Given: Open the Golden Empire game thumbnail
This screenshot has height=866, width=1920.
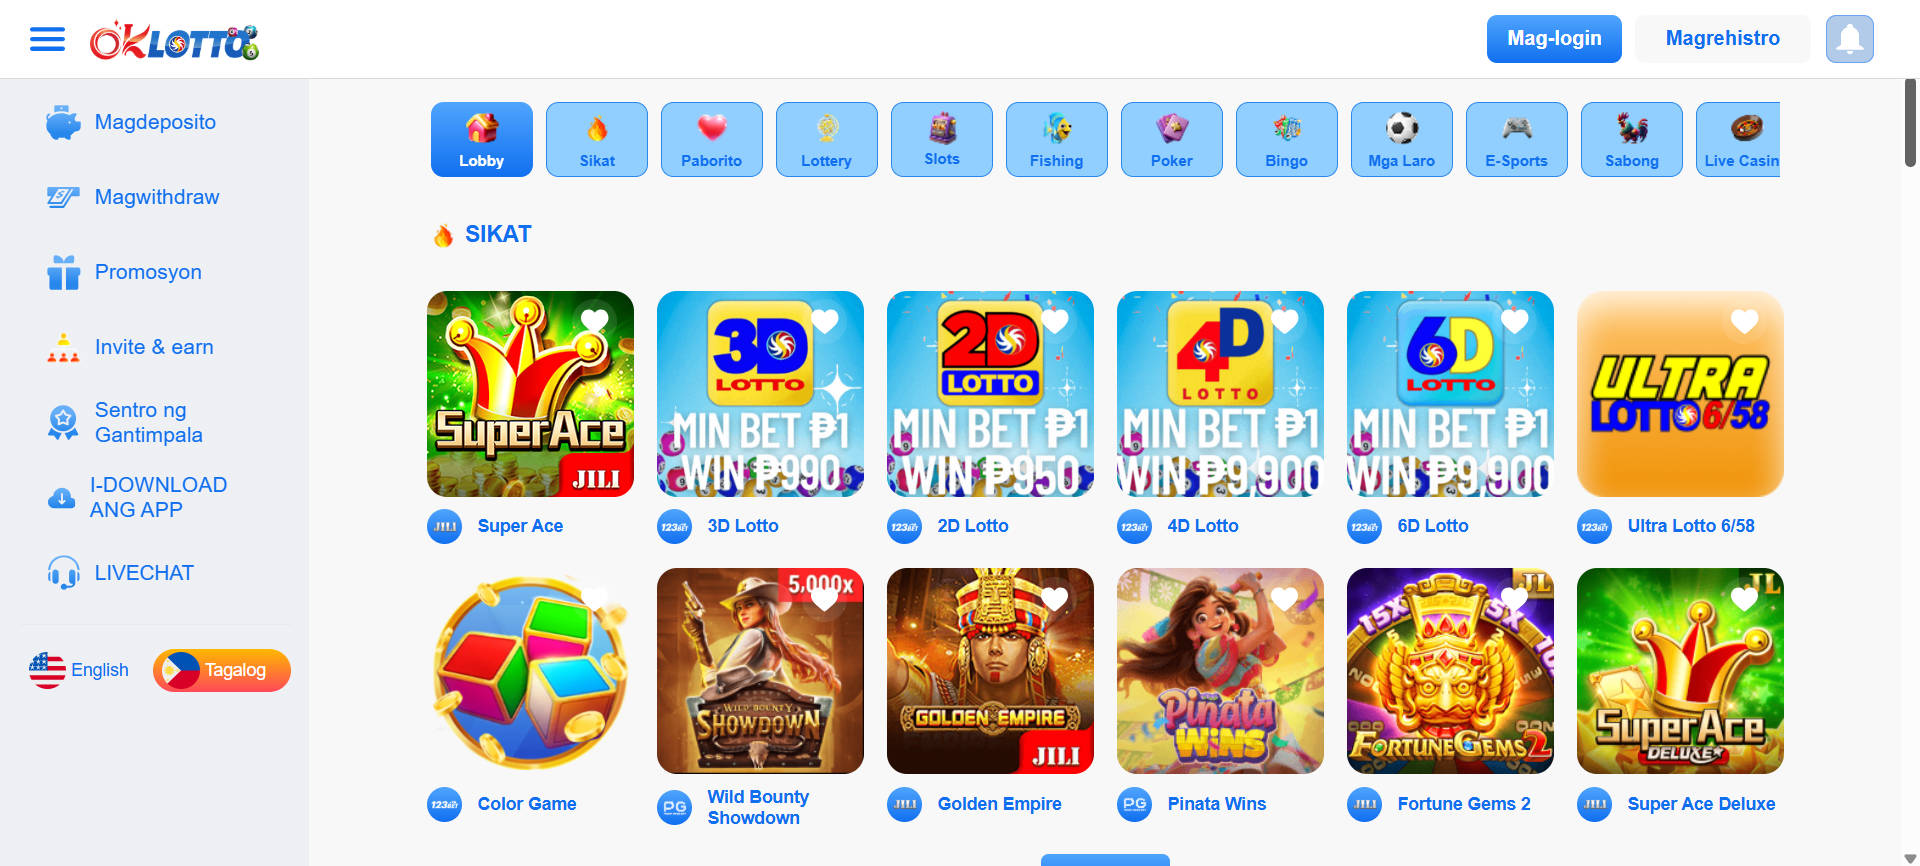Looking at the screenshot, I should [990, 671].
